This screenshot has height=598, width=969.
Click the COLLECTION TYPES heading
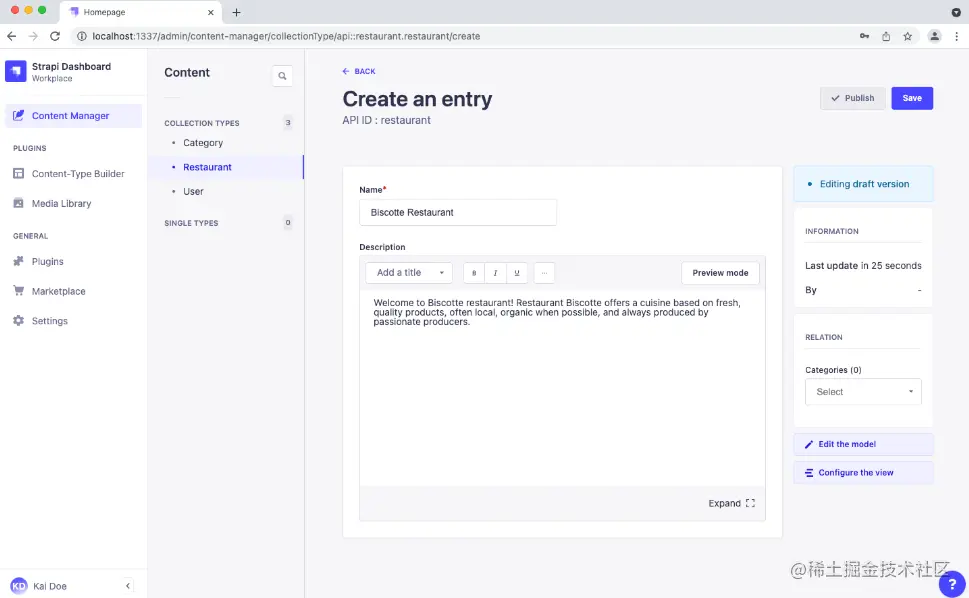(x=201, y=123)
